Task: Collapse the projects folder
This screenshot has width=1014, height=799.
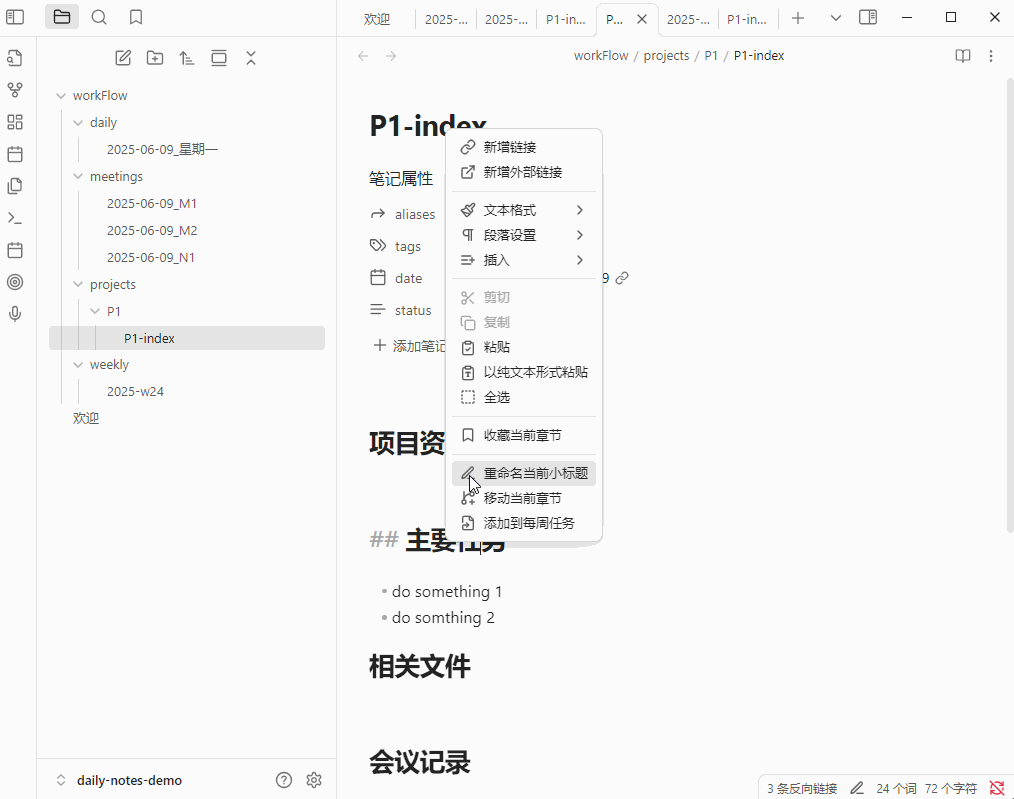Action: tap(78, 284)
